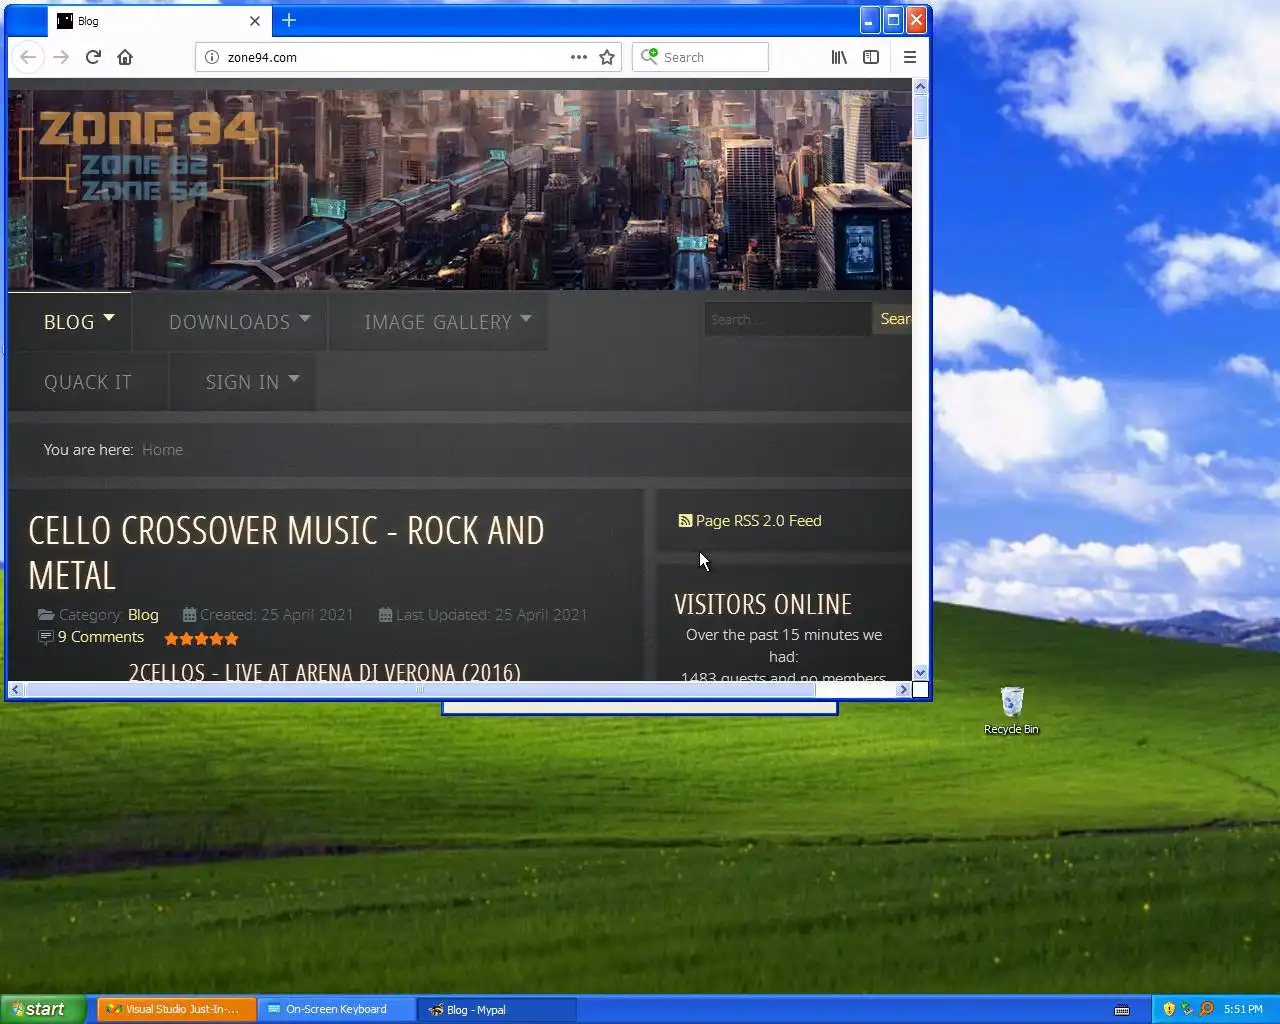This screenshot has height=1024, width=1280.
Task: Submit with the site Search button
Action: click(893, 319)
